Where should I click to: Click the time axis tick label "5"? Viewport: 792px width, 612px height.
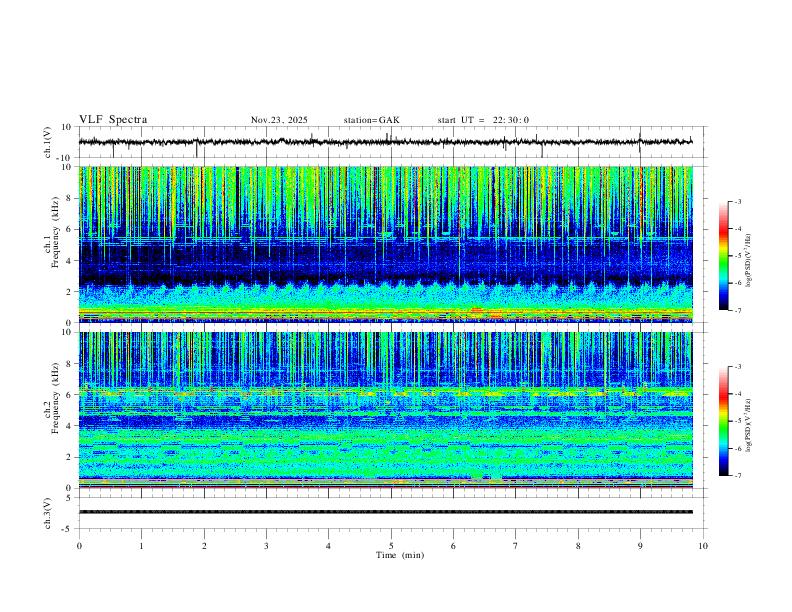click(391, 546)
